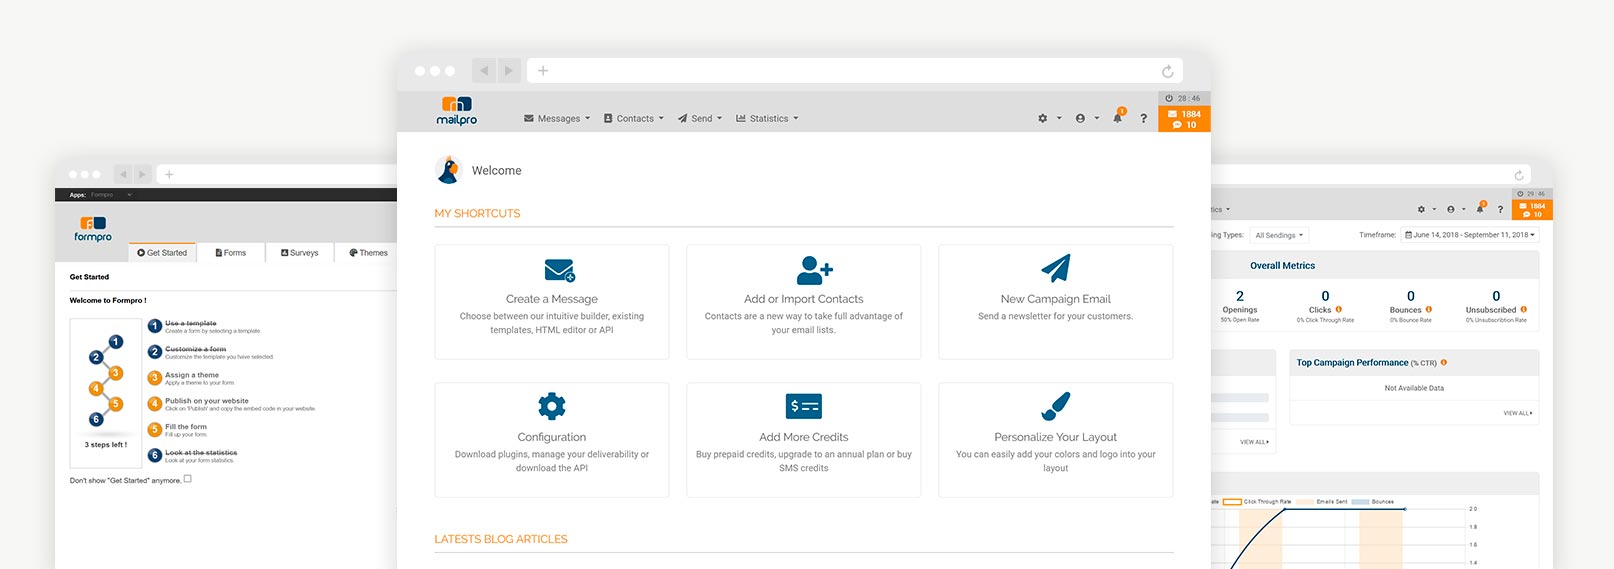
Task: Click the new tab plus in center browser
Action: point(543,70)
